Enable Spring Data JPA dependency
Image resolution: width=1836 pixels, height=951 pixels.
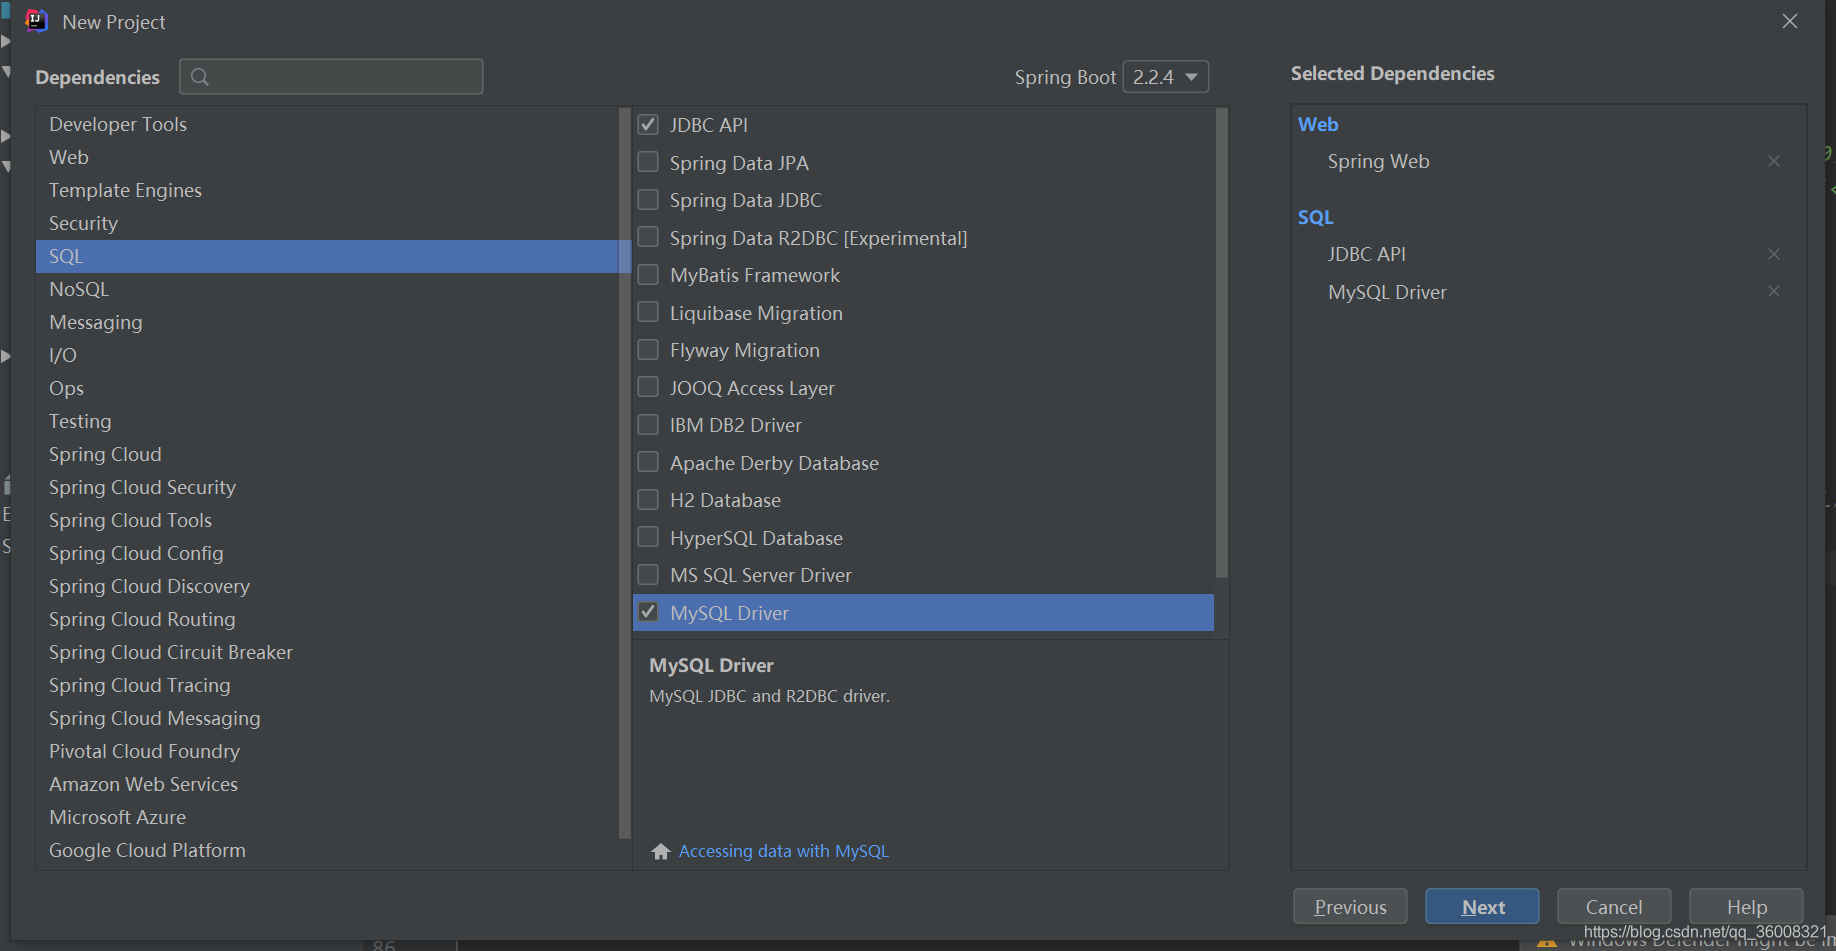(648, 162)
